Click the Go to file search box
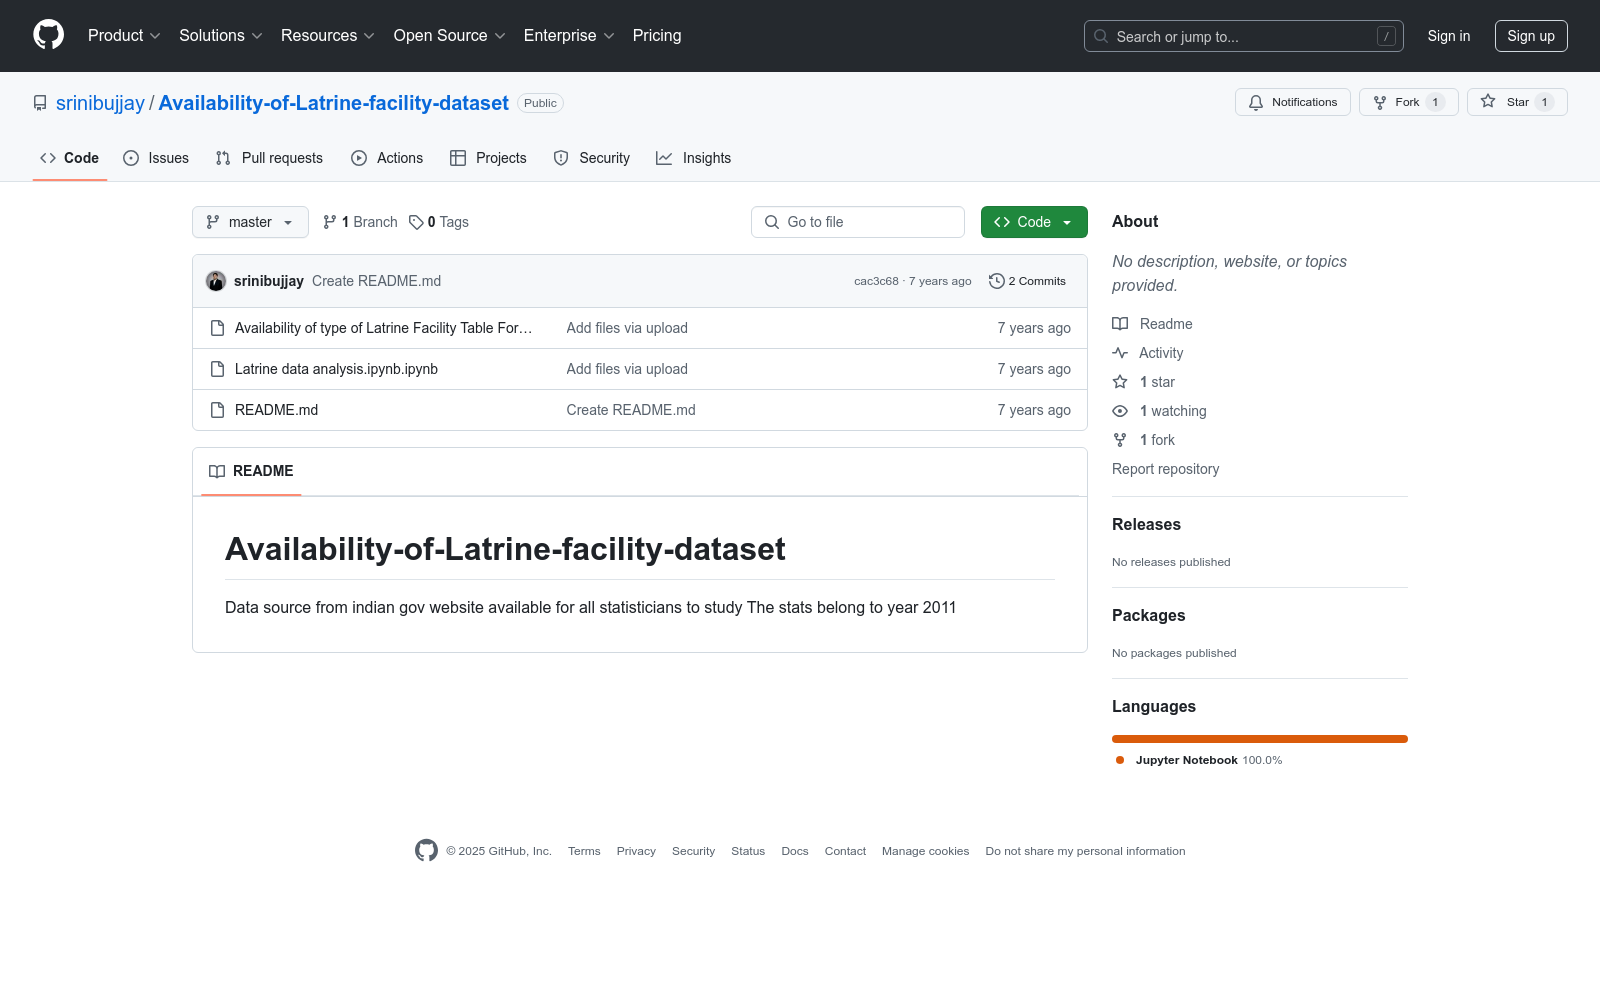Viewport: 1600px width, 1000px height. [858, 222]
